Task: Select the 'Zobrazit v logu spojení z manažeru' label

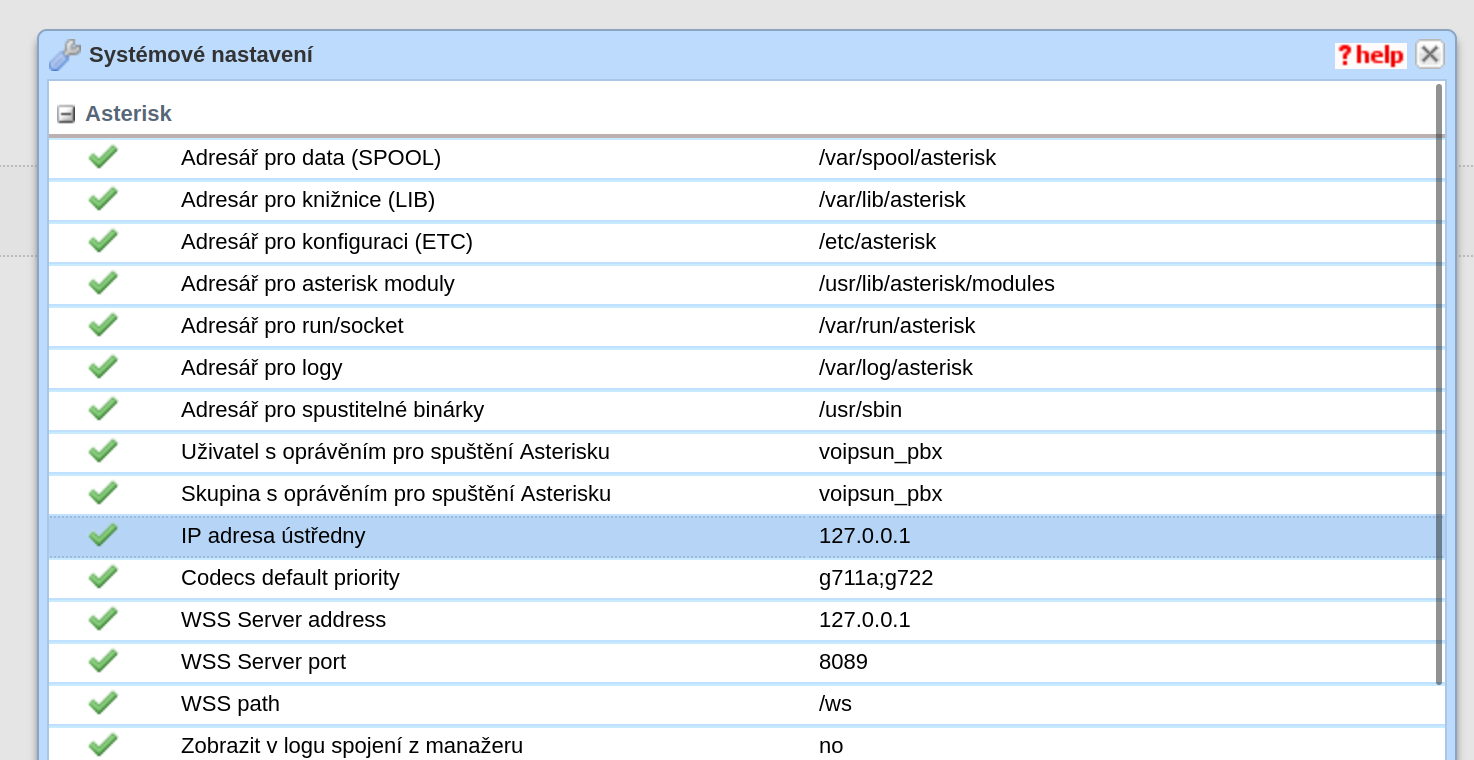Action: [351, 746]
